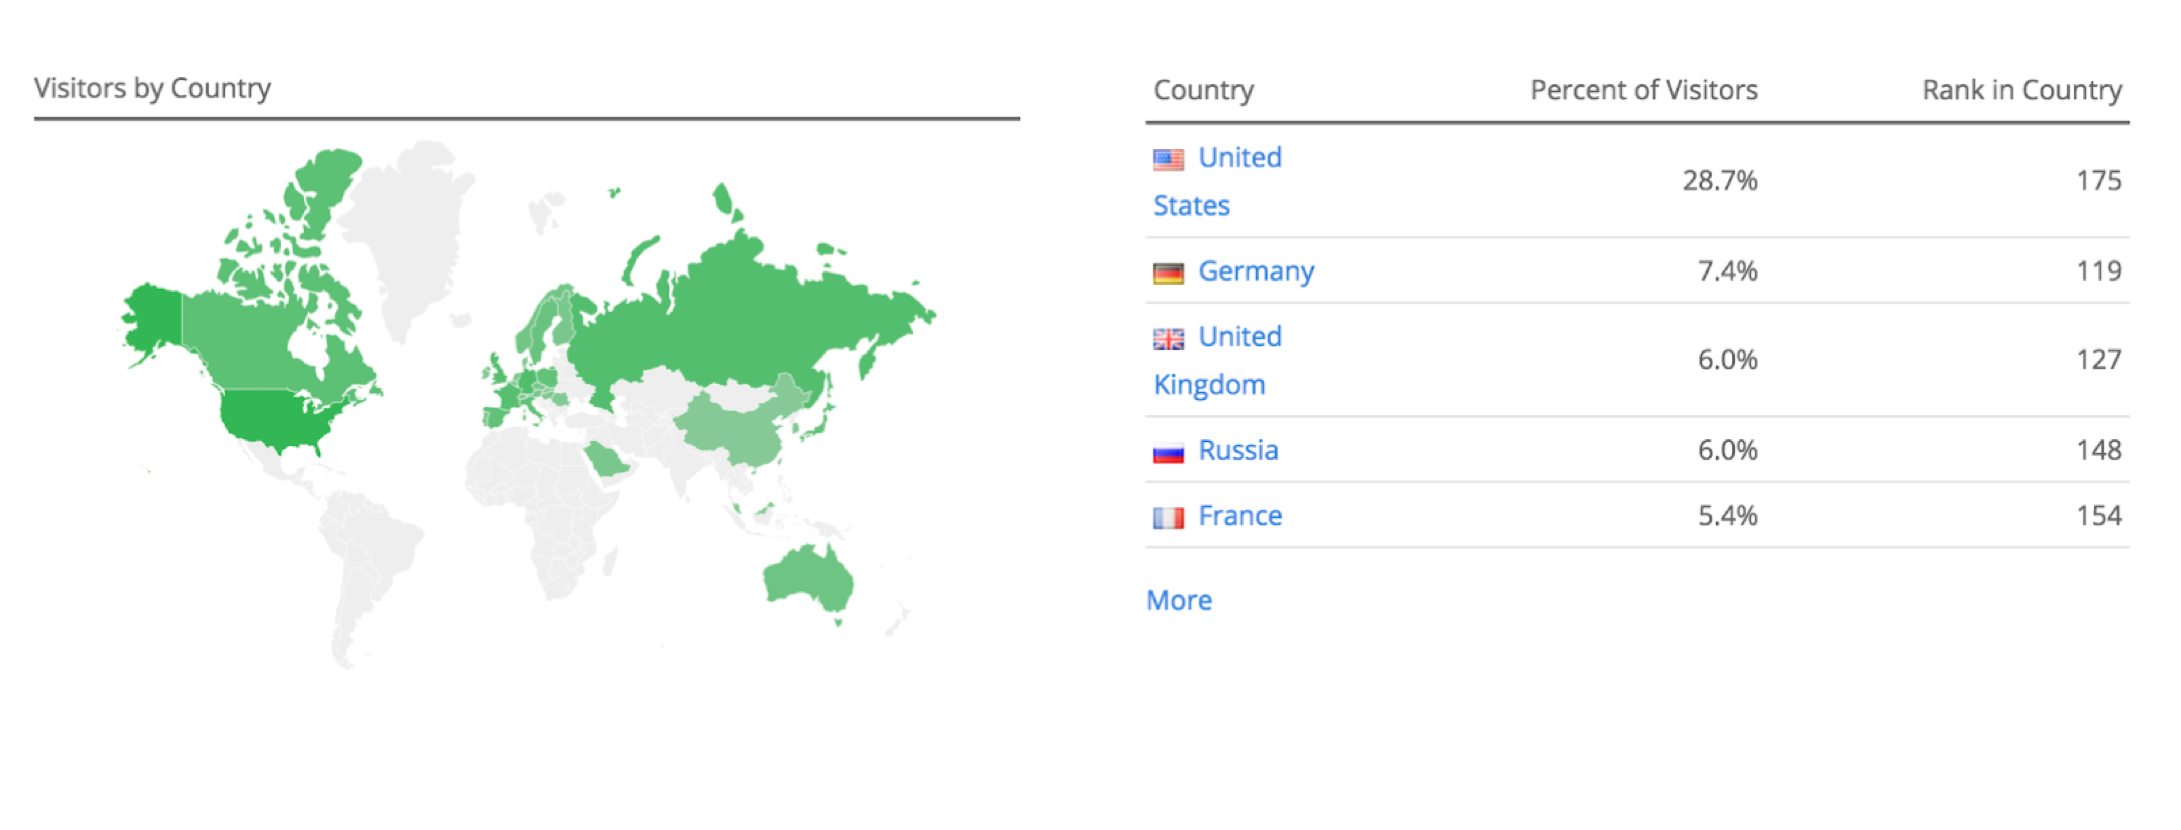
Task: Open the Germany country link
Action: click(1256, 271)
